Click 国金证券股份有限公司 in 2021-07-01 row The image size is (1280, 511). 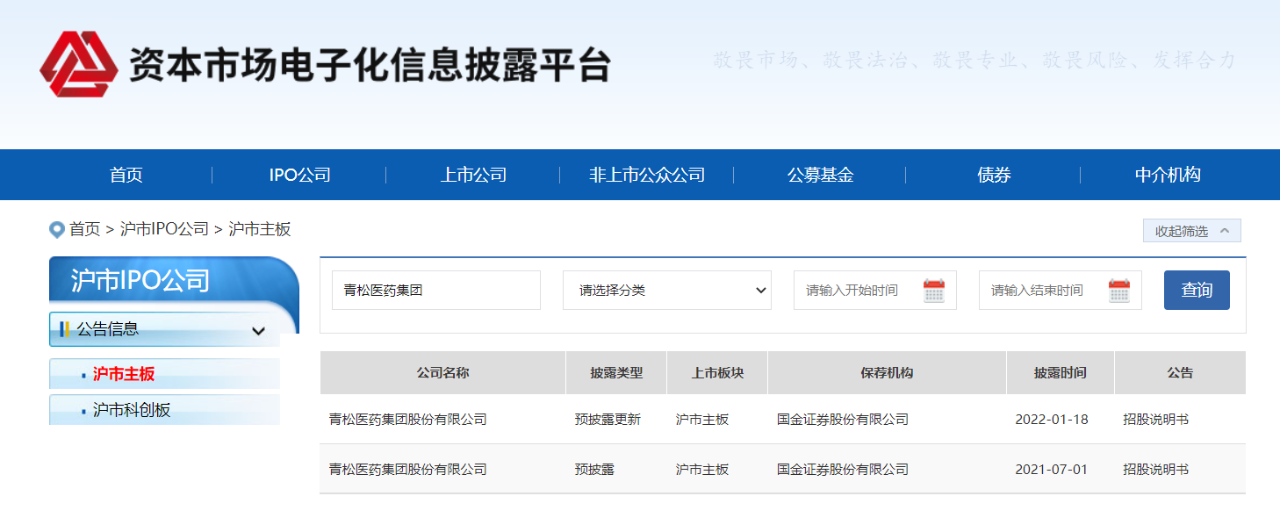pyautogui.click(x=843, y=469)
